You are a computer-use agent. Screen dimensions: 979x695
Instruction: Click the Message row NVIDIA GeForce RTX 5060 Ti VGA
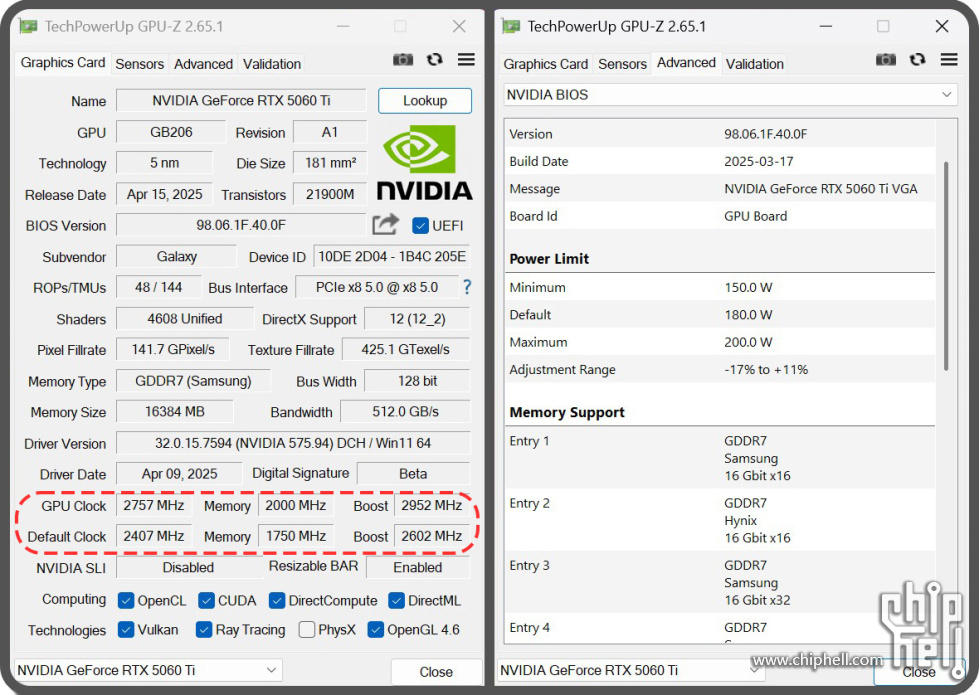click(720, 189)
